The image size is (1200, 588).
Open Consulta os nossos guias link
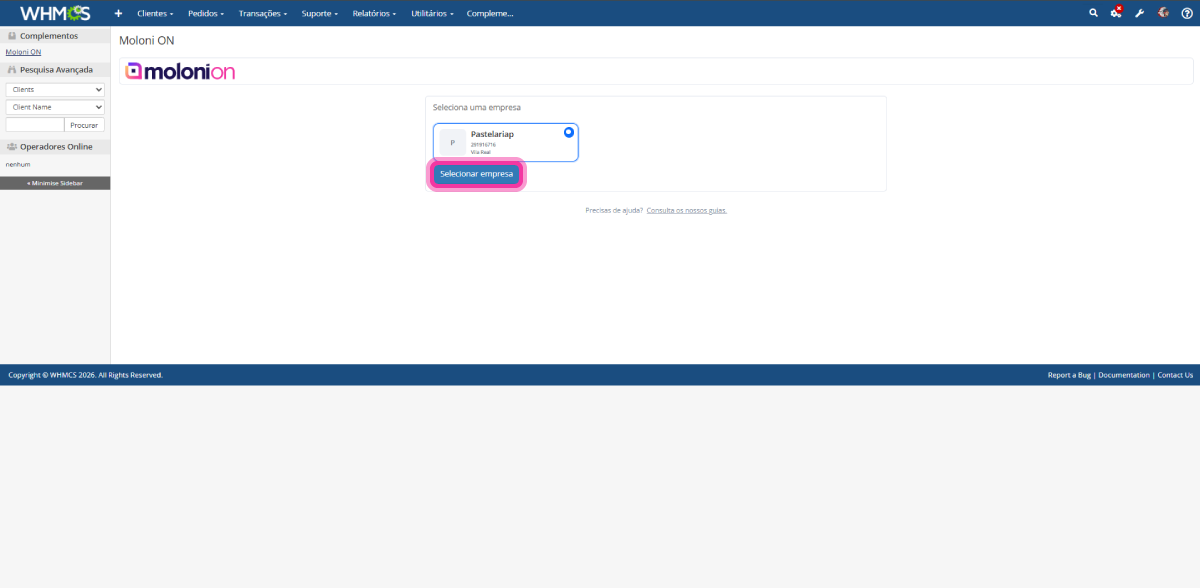point(687,210)
